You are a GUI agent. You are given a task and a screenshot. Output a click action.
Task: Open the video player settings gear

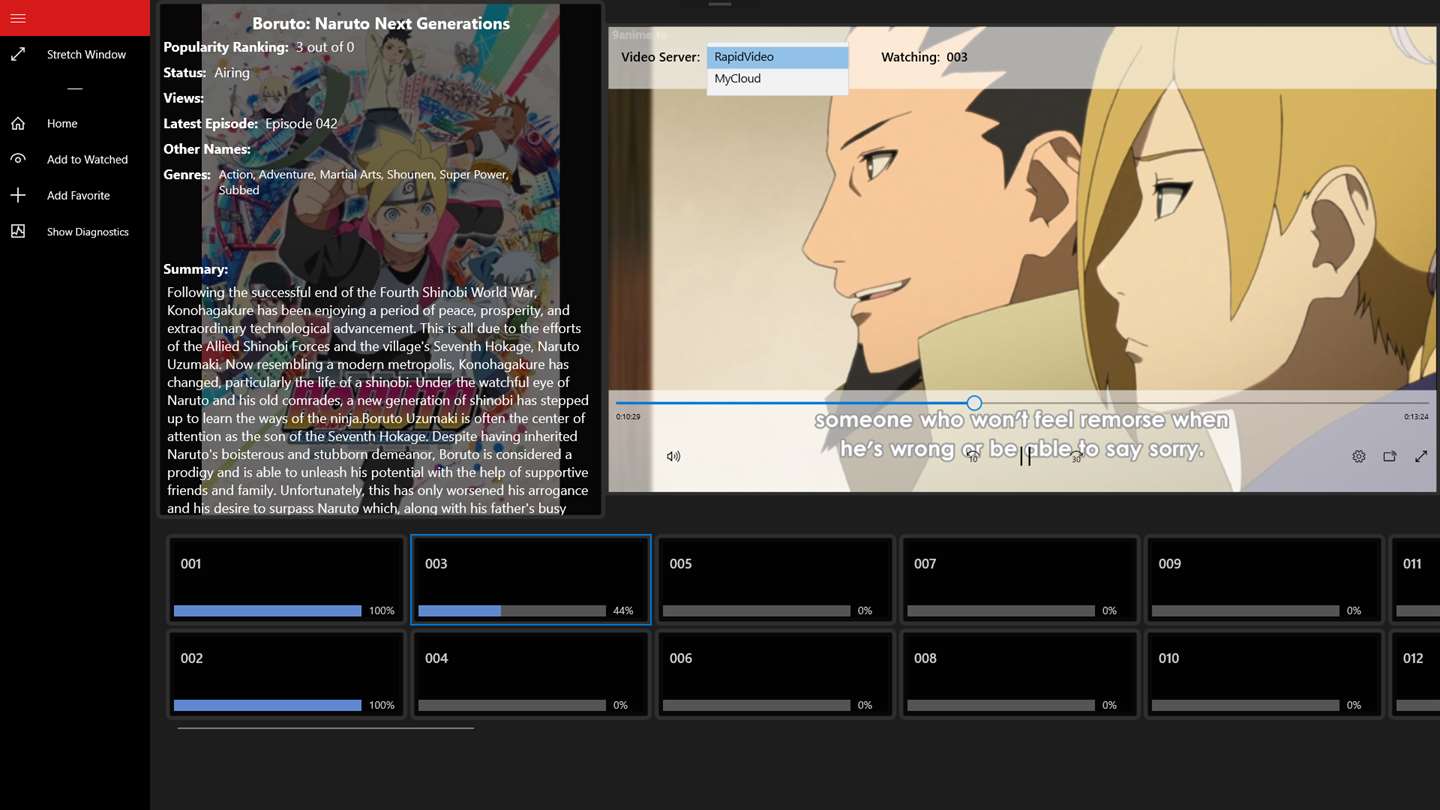(1359, 456)
